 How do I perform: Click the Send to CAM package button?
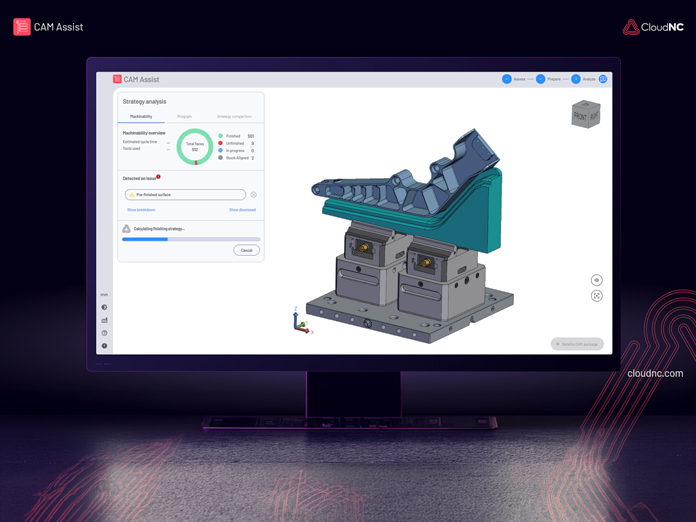[x=577, y=344]
